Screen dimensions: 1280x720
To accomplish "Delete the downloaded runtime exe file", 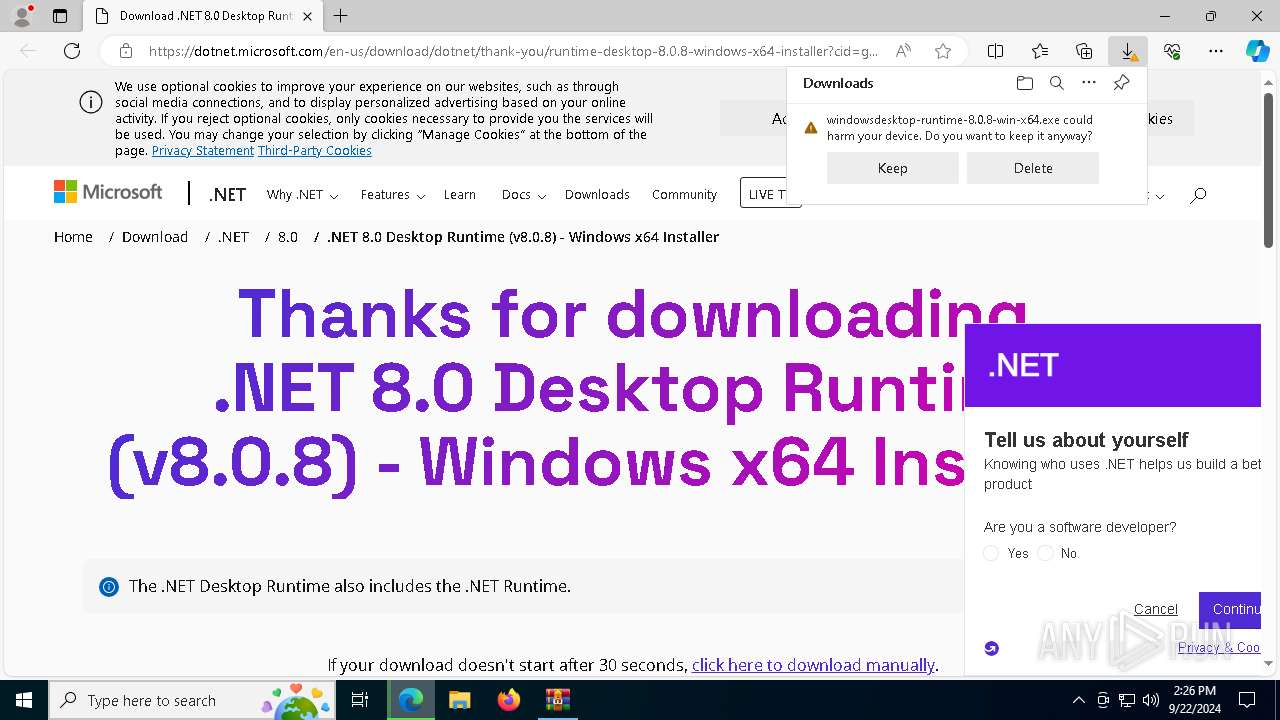I will pyautogui.click(x=1033, y=168).
